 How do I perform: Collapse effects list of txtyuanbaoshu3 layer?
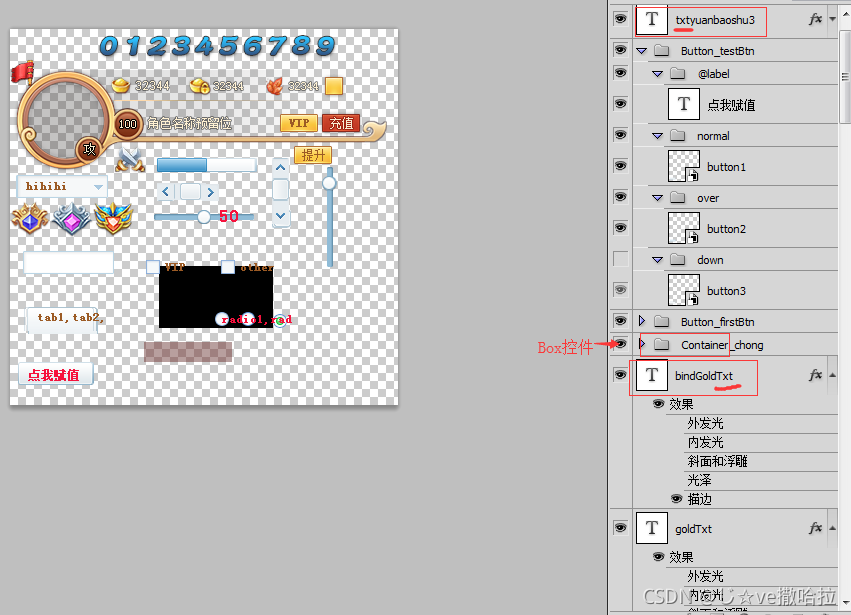coord(833,20)
